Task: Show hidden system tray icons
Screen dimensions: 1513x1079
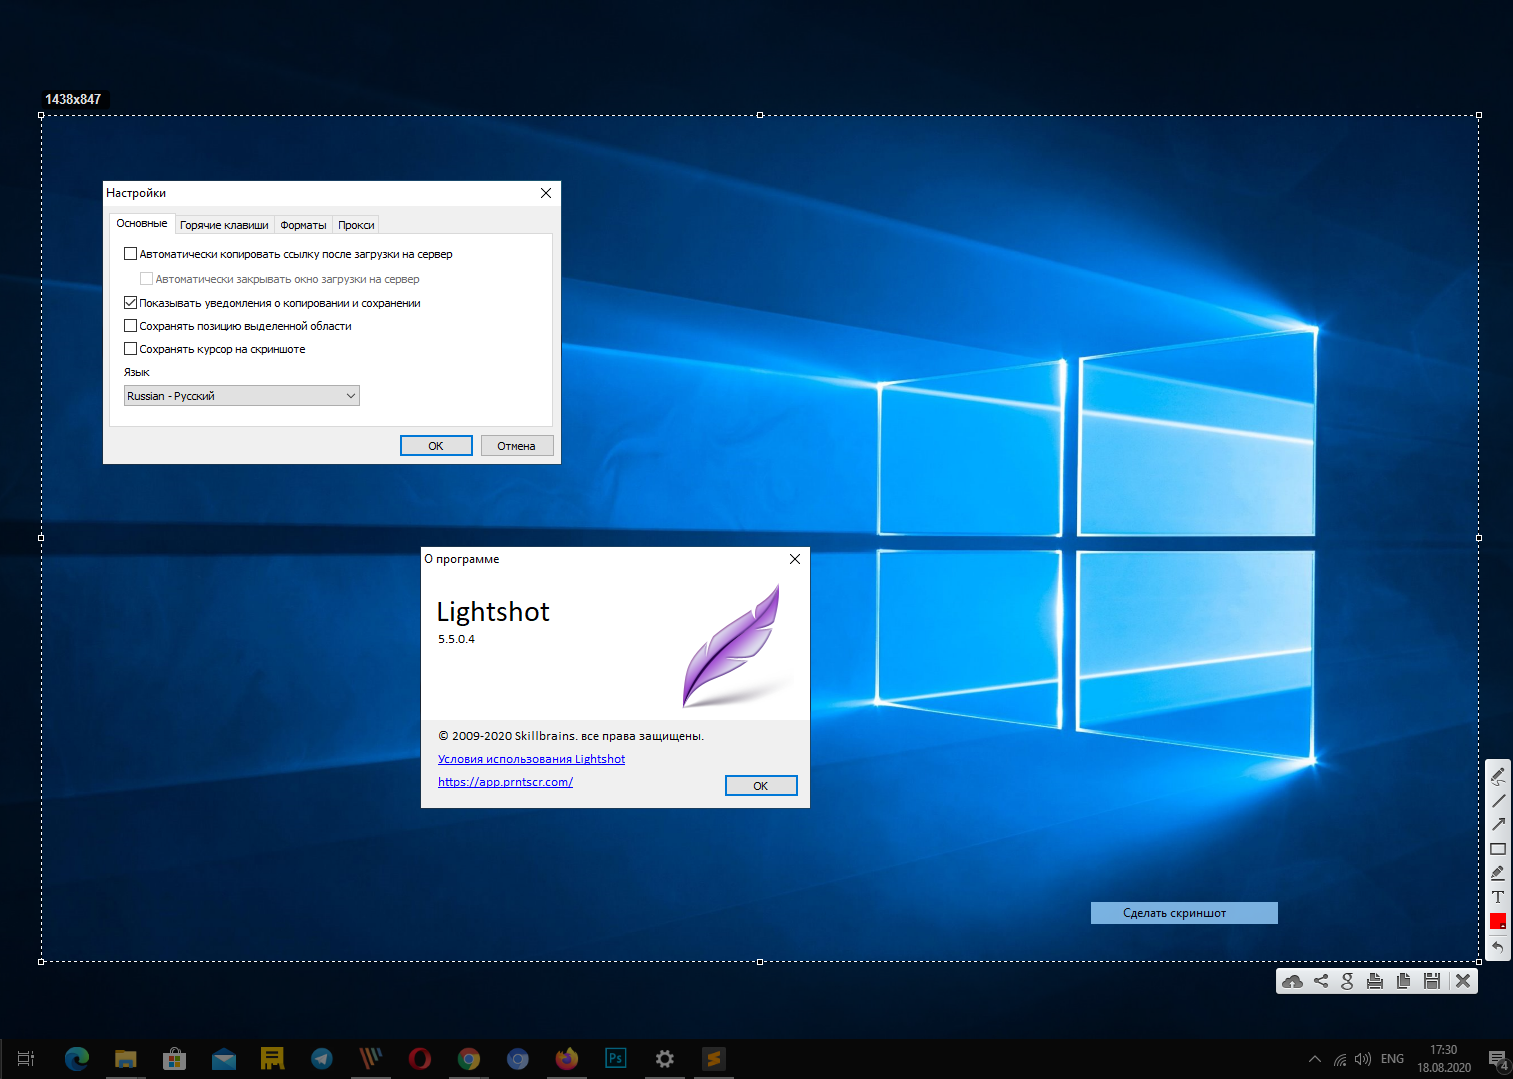Action: coord(1315,1059)
